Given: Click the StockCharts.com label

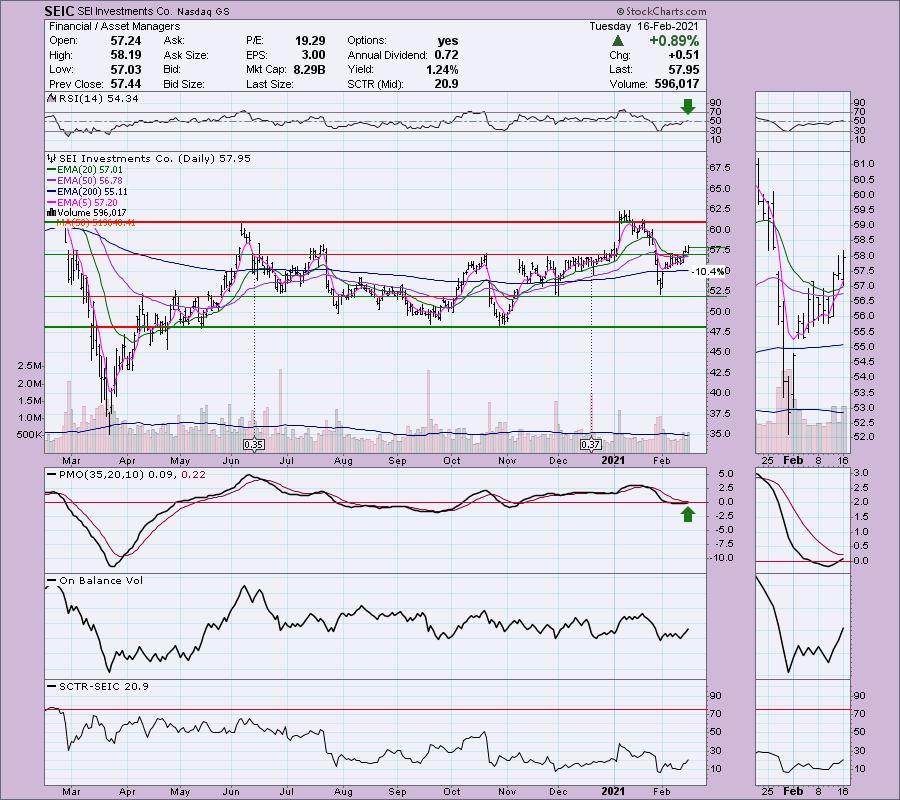Looking at the screenshot, I should pos(661,11).
